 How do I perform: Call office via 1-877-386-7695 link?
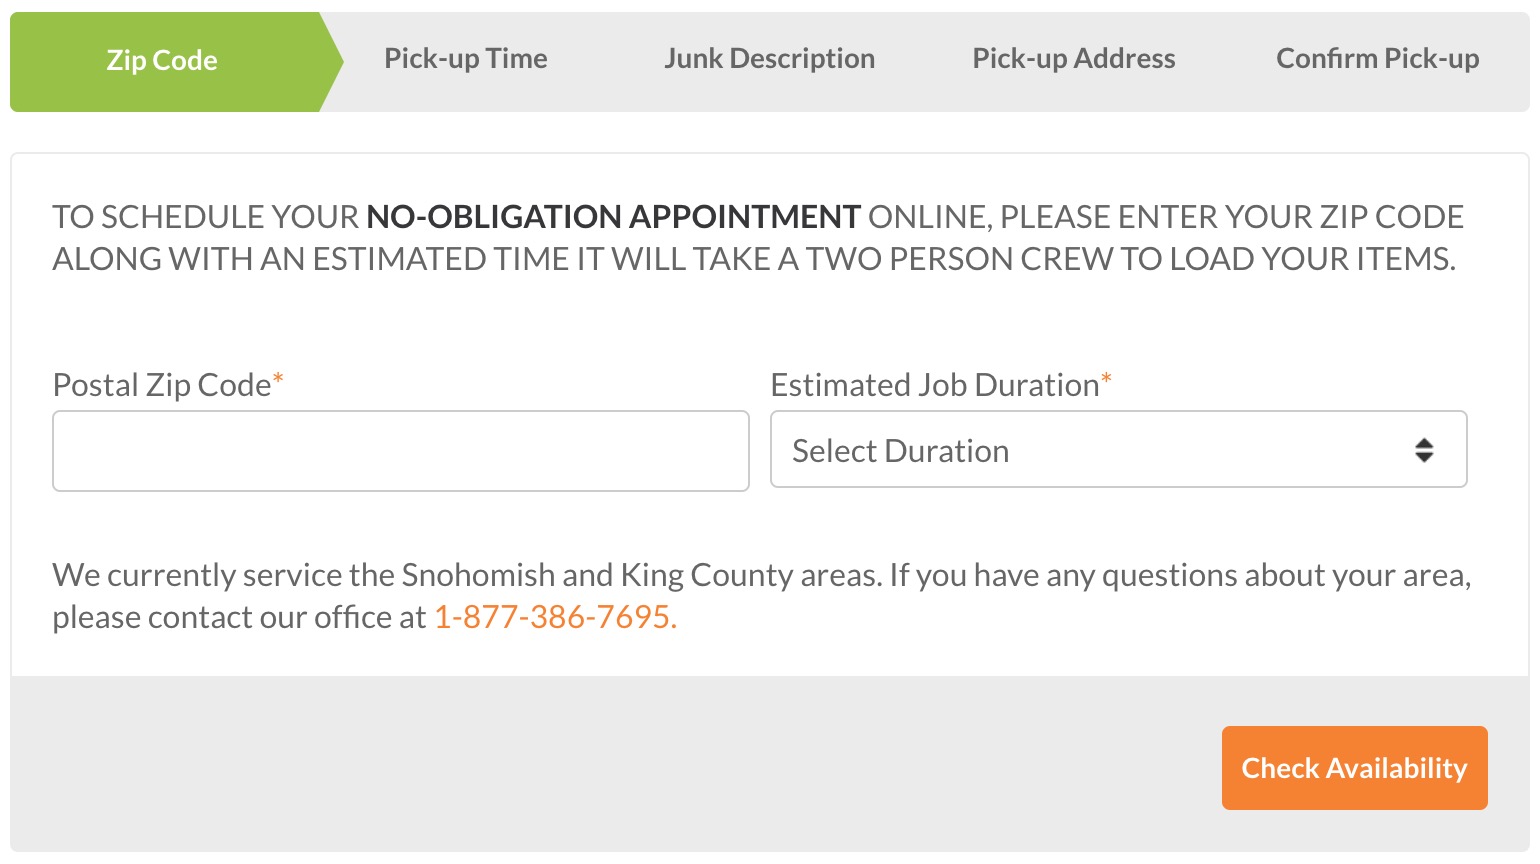pos(555,617)
